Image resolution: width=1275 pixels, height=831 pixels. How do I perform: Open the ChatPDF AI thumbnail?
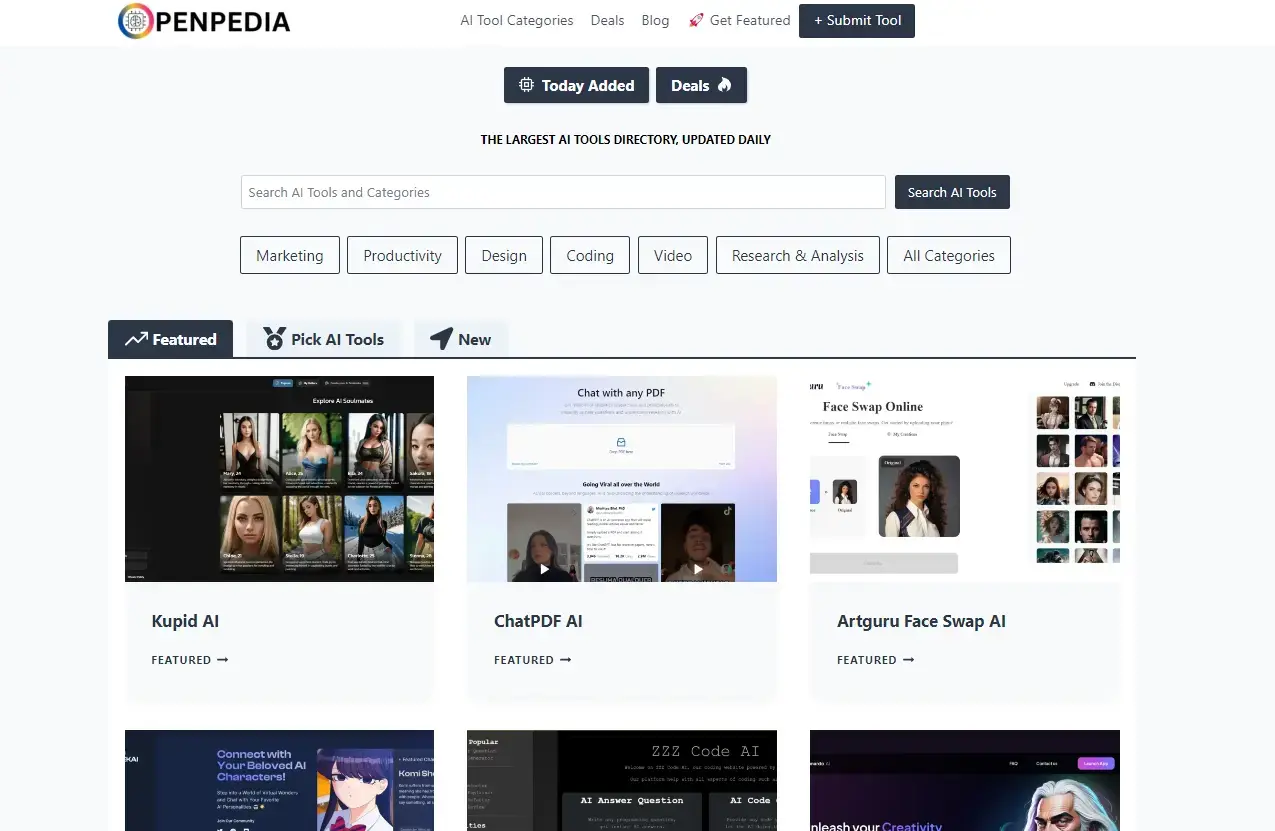click(x=622, y=479)
